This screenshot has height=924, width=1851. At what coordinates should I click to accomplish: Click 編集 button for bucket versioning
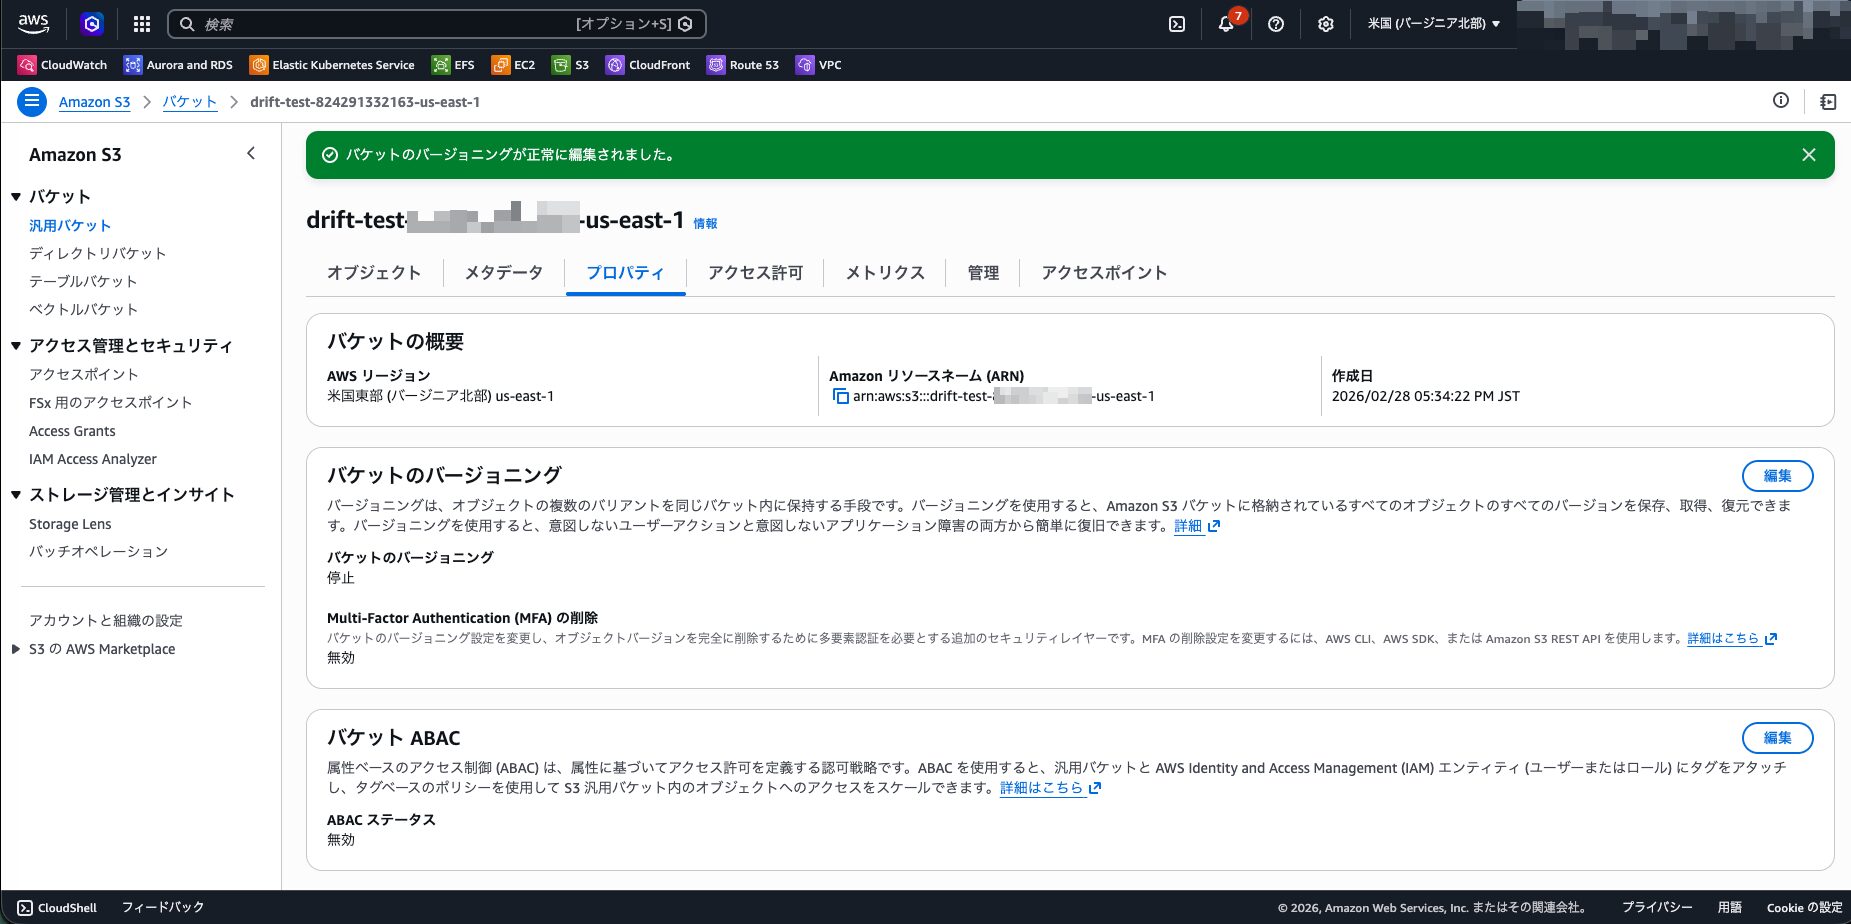(x=1777, y=476)
